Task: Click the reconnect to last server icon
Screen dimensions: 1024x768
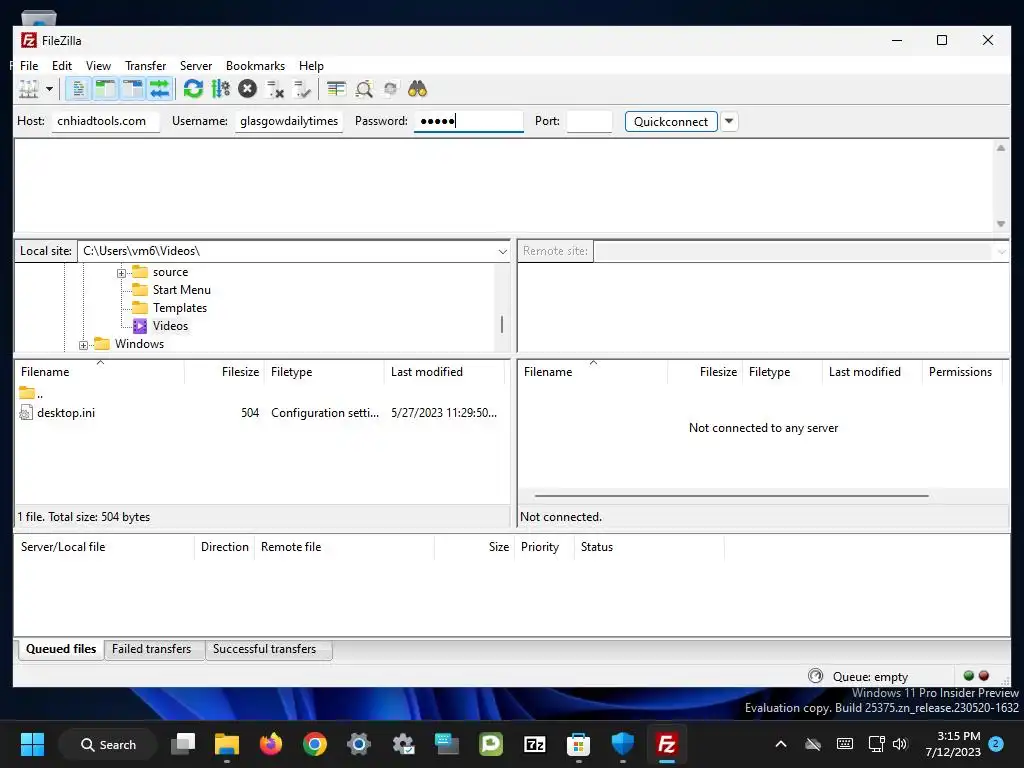Action: [x=302, y=89]
